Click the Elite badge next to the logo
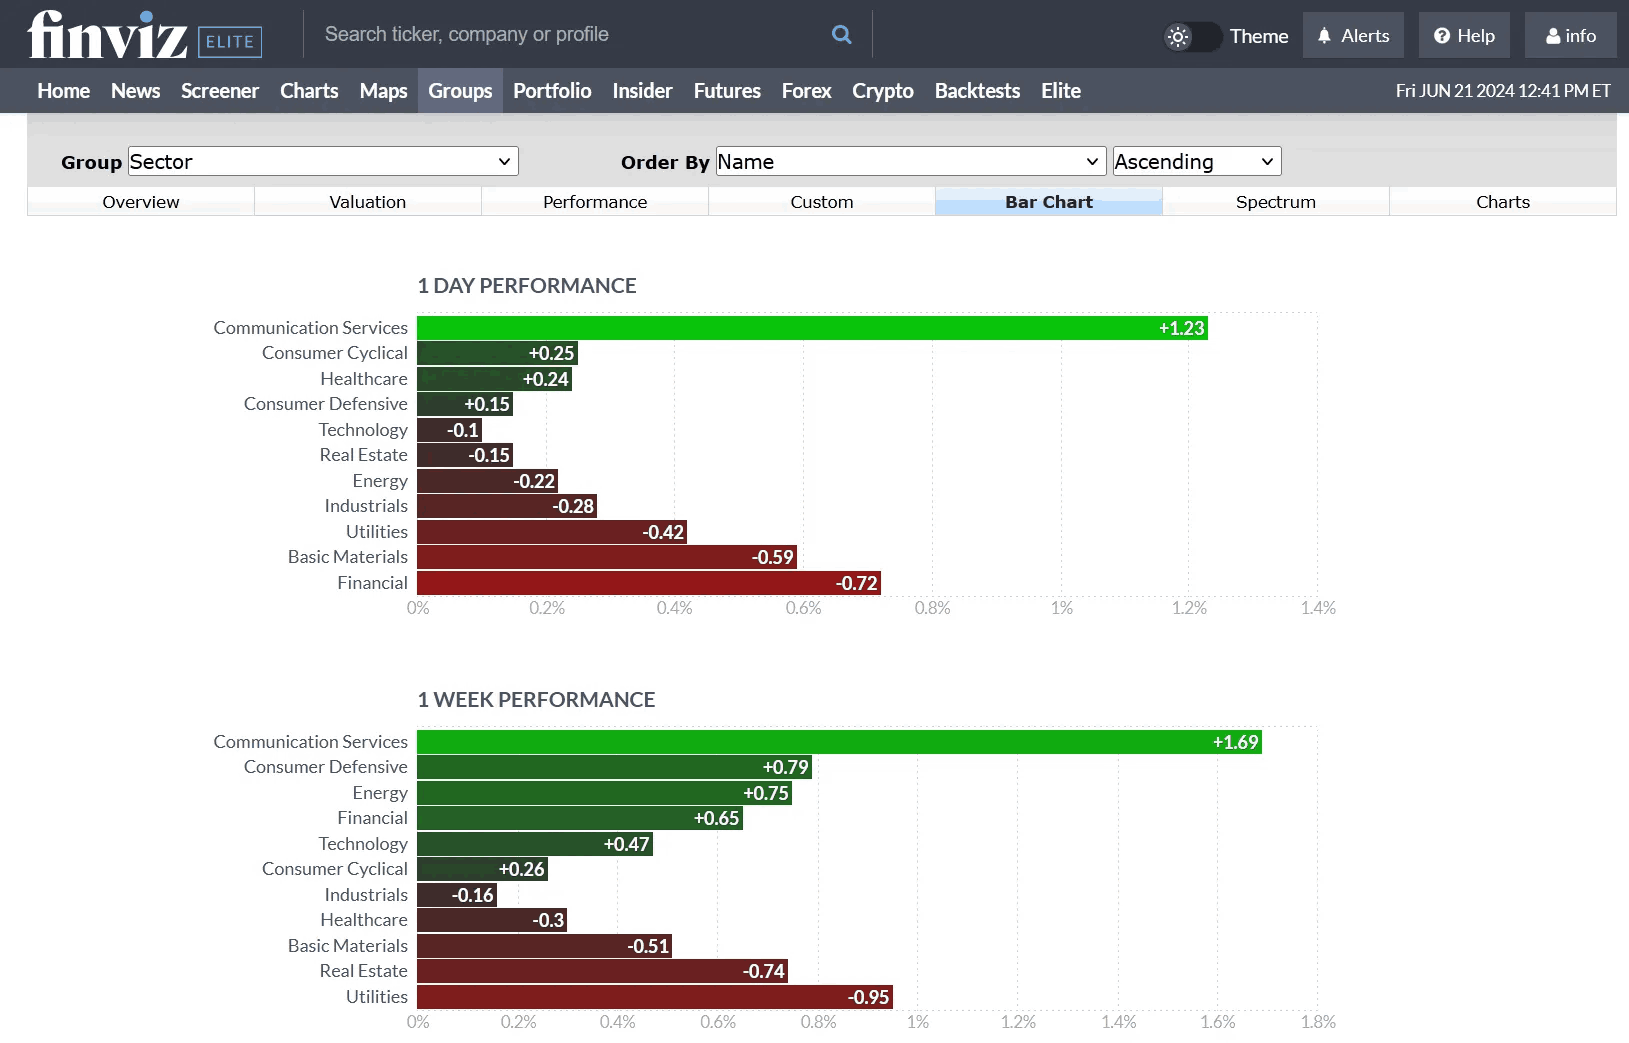This screenshot has width=1629, height=1043. pos(229,42)
